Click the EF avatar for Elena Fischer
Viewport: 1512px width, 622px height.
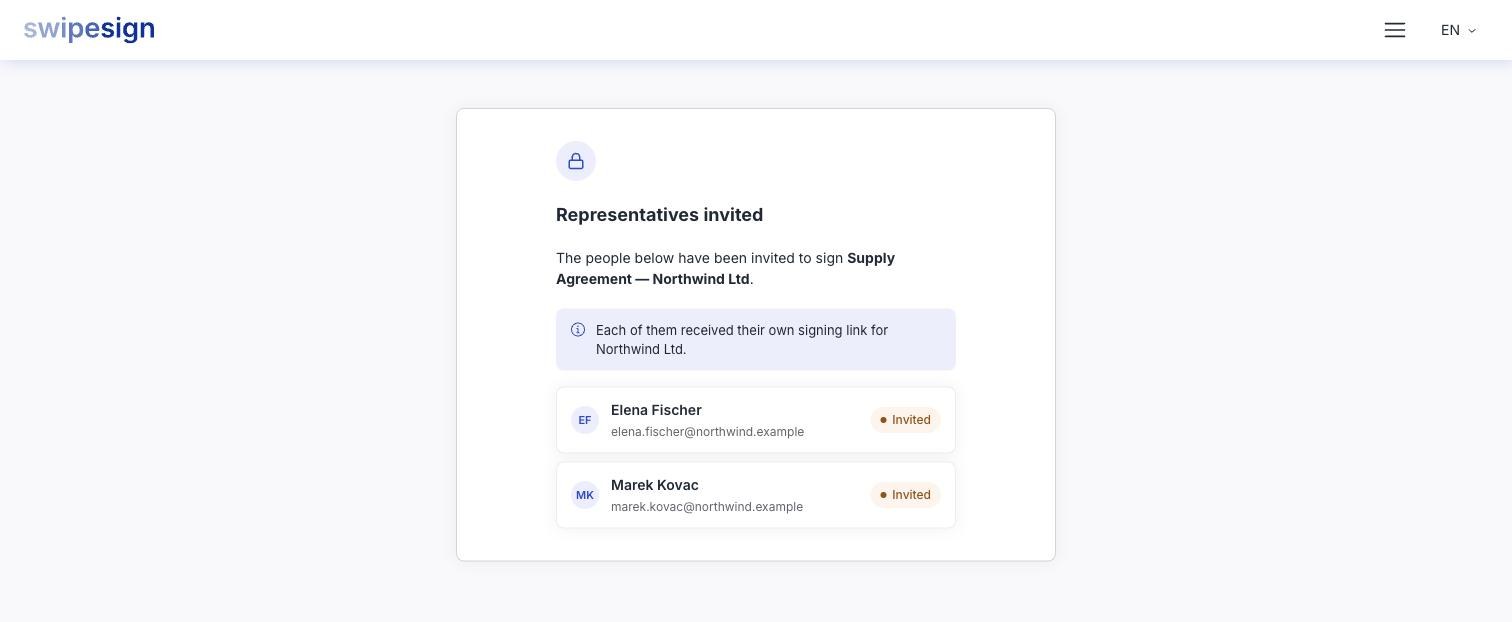585,420
